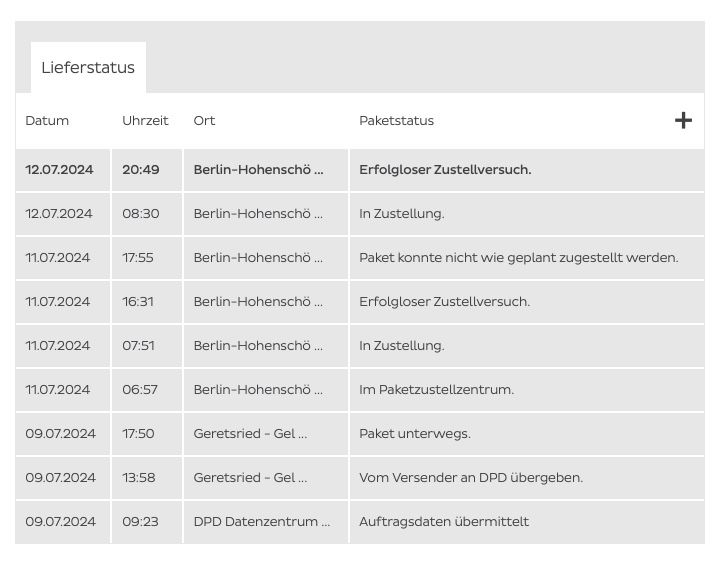Select the bold Erfolgloser Zustellversuch status at 20:49

pos(445,170)
